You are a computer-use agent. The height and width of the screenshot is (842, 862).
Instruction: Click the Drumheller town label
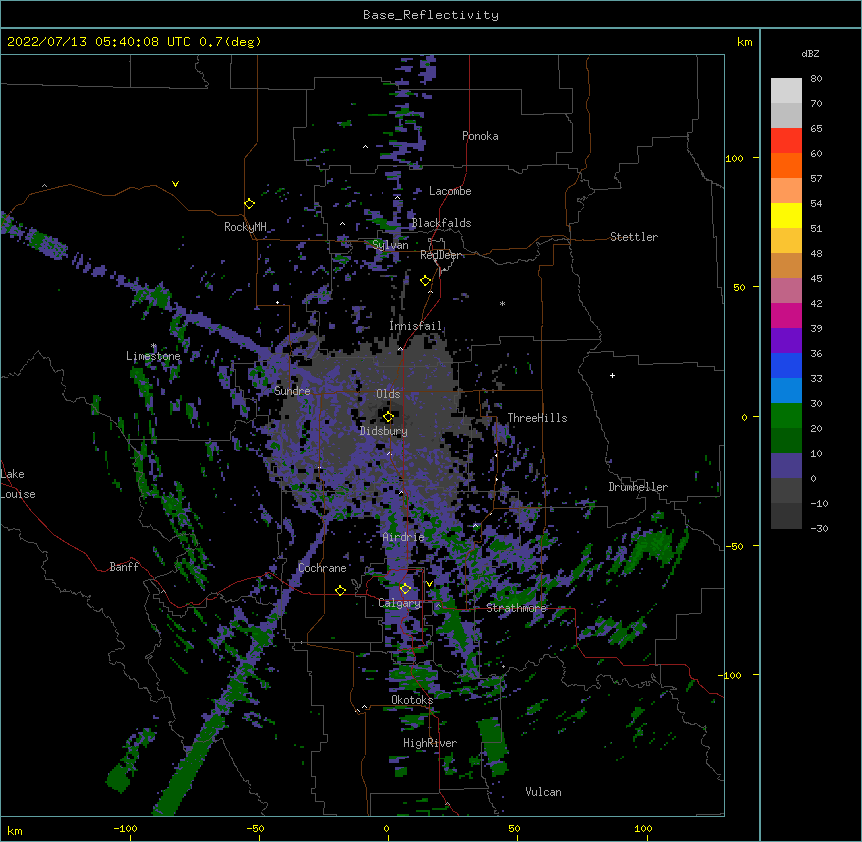[638, 487]
